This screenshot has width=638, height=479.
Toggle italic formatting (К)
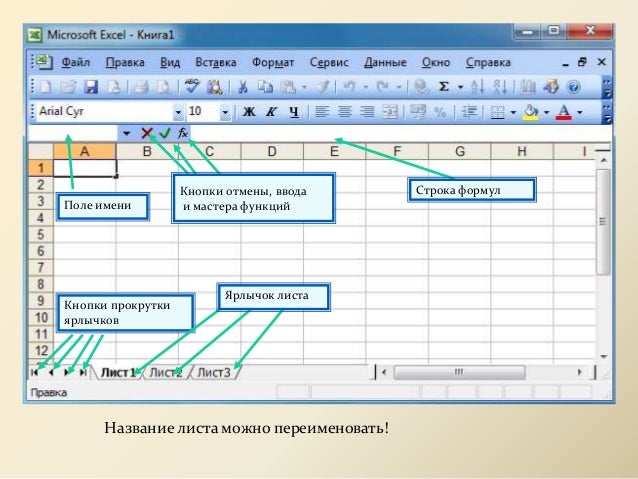pos(271,112)
